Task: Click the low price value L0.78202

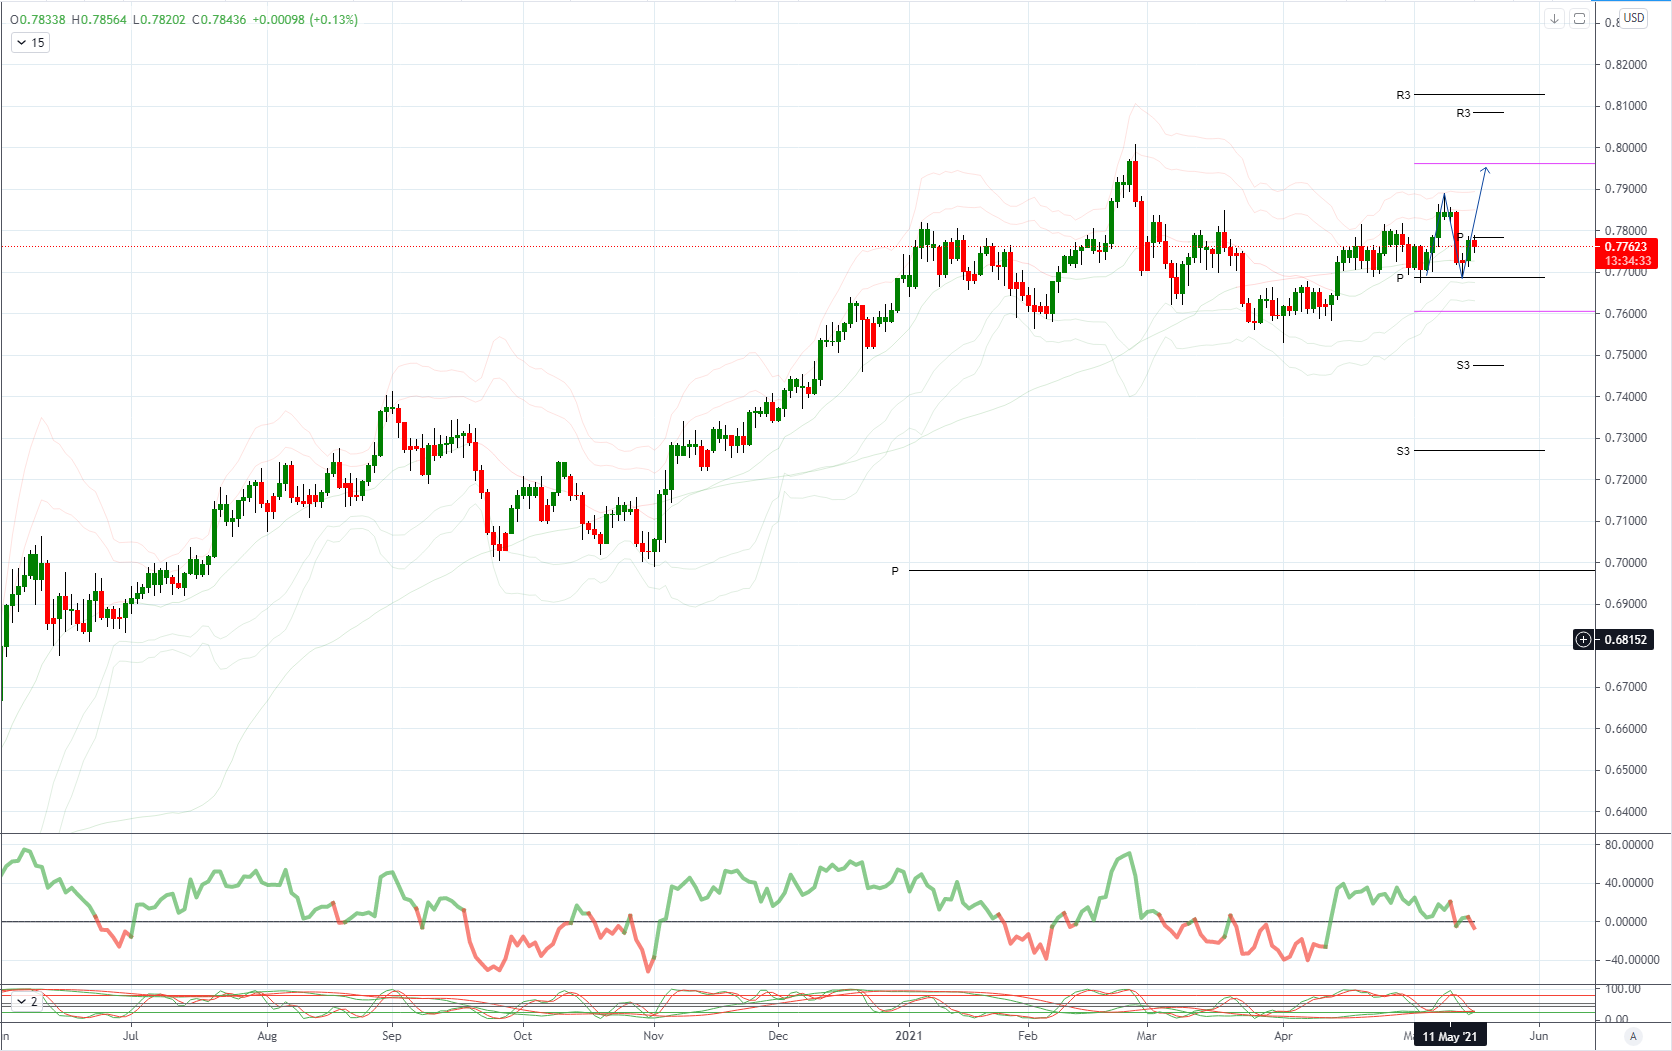Action: (x=159, y=20)
